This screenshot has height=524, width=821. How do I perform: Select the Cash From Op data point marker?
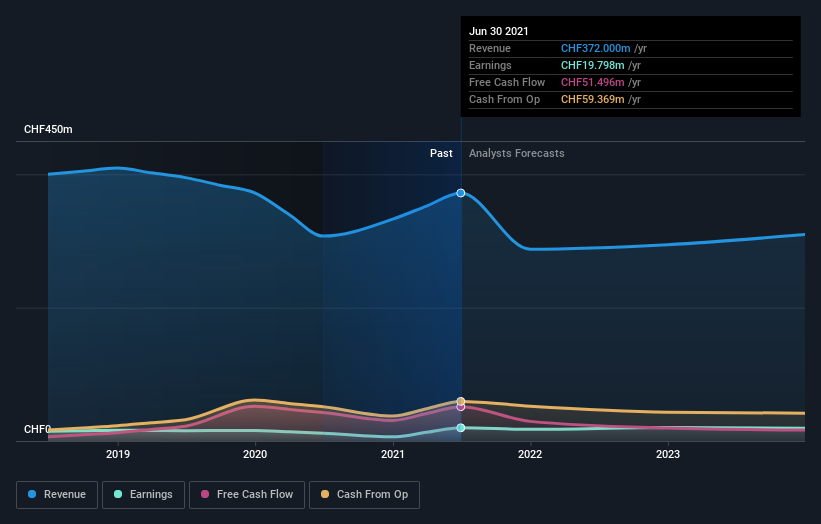[x=461, y=402]
